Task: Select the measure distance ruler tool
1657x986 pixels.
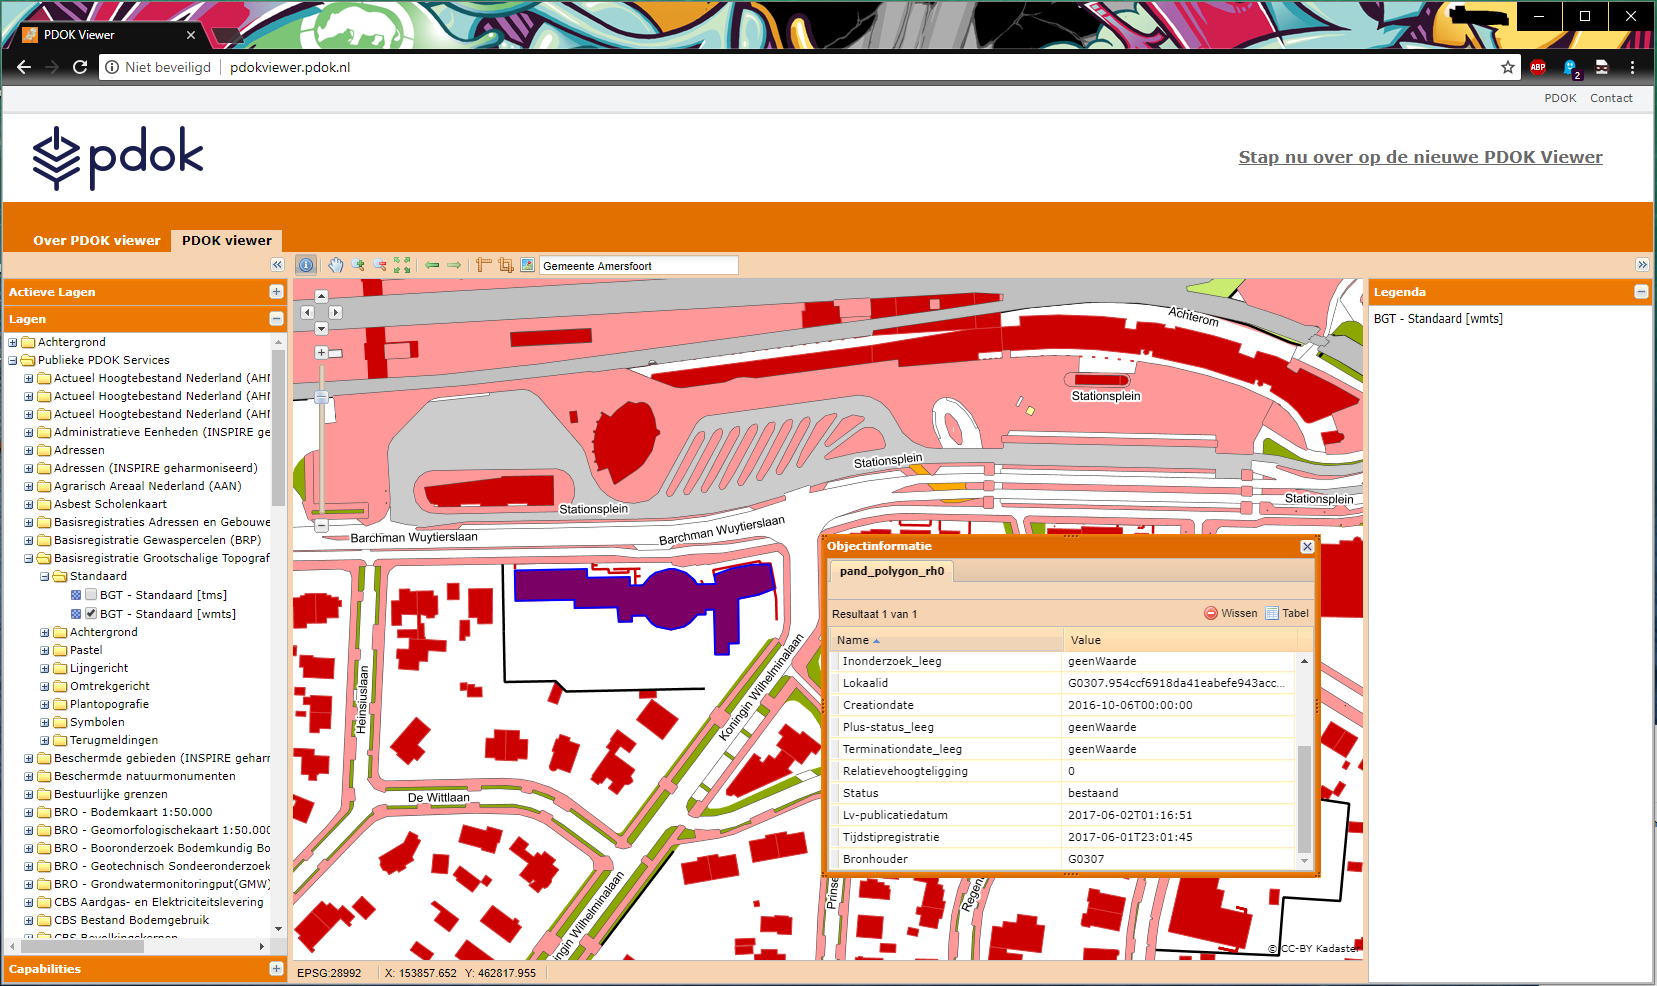Action: (484, 265)
